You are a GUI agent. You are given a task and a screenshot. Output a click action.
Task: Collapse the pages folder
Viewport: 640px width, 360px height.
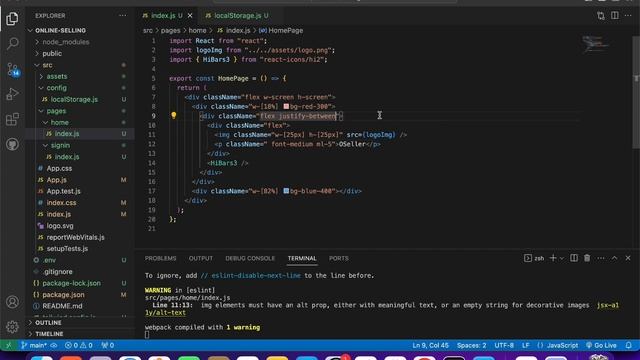pos(56,111)
